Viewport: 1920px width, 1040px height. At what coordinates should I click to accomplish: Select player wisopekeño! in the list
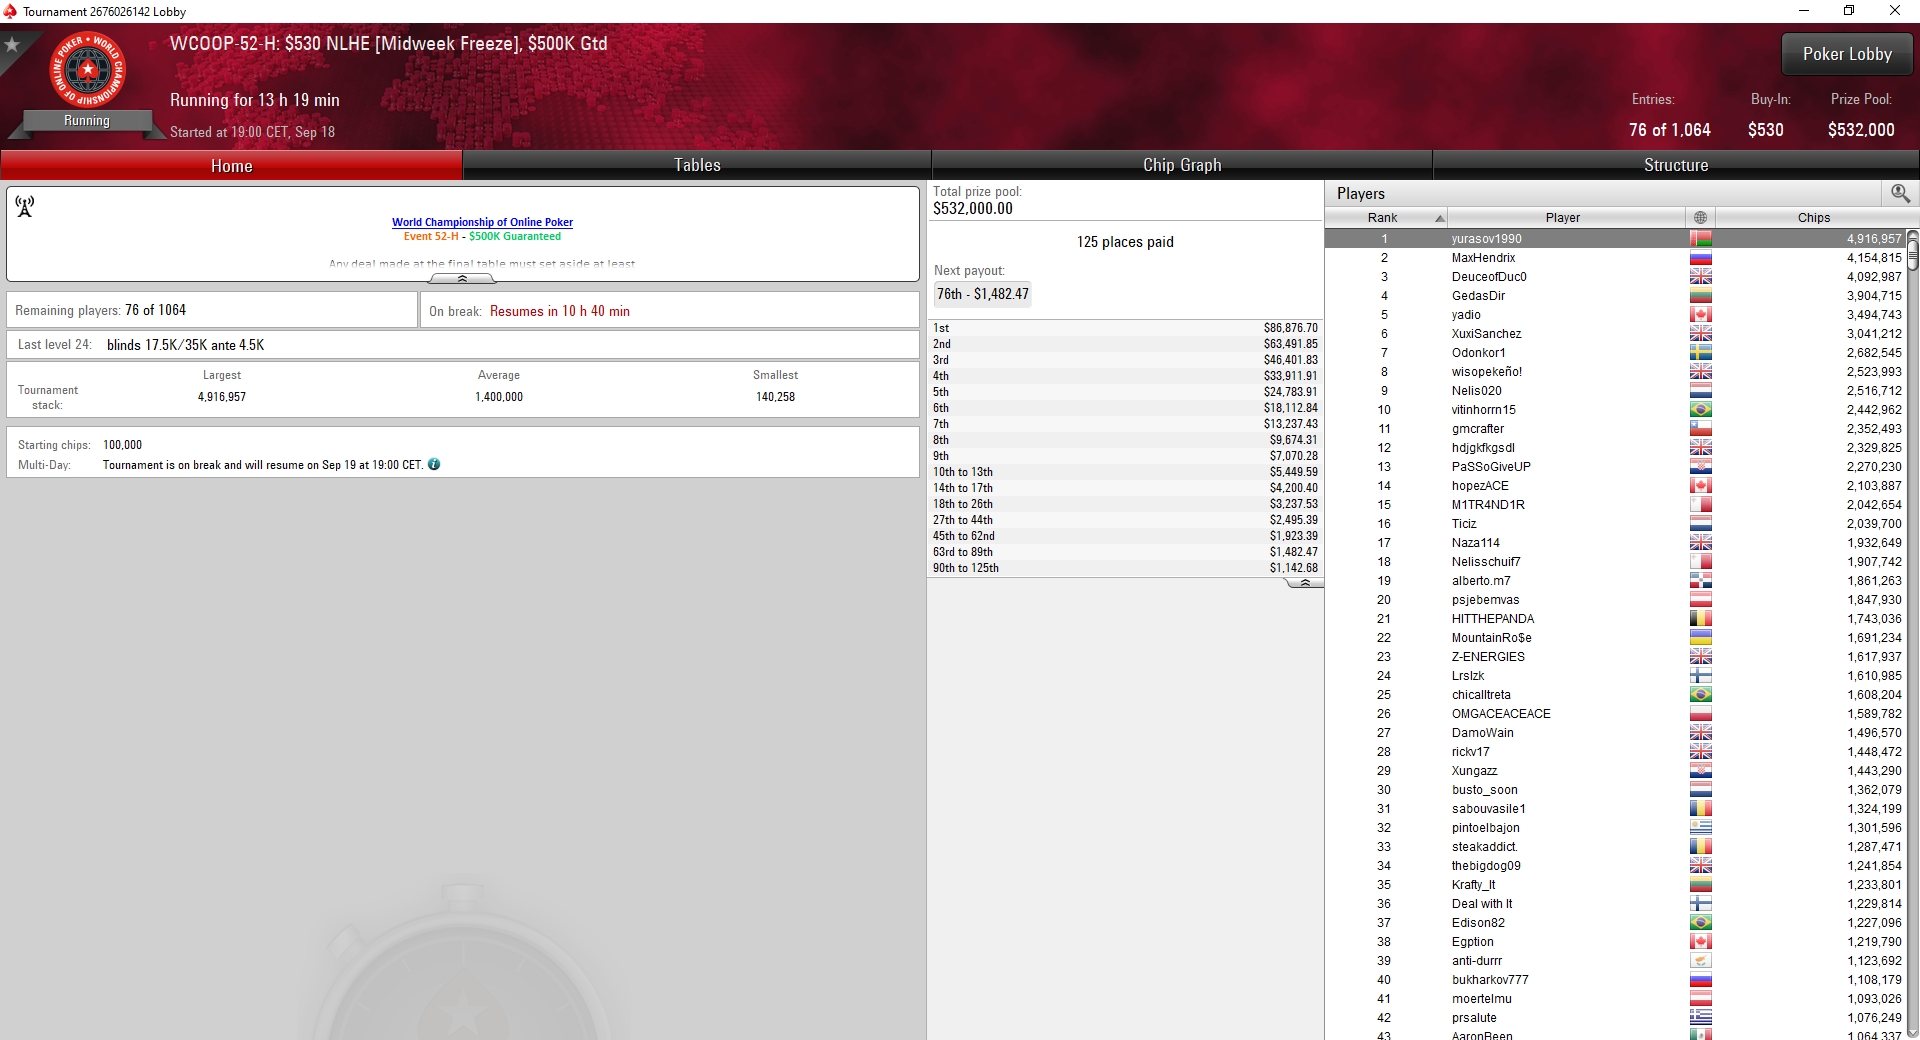pos(1615,372)
